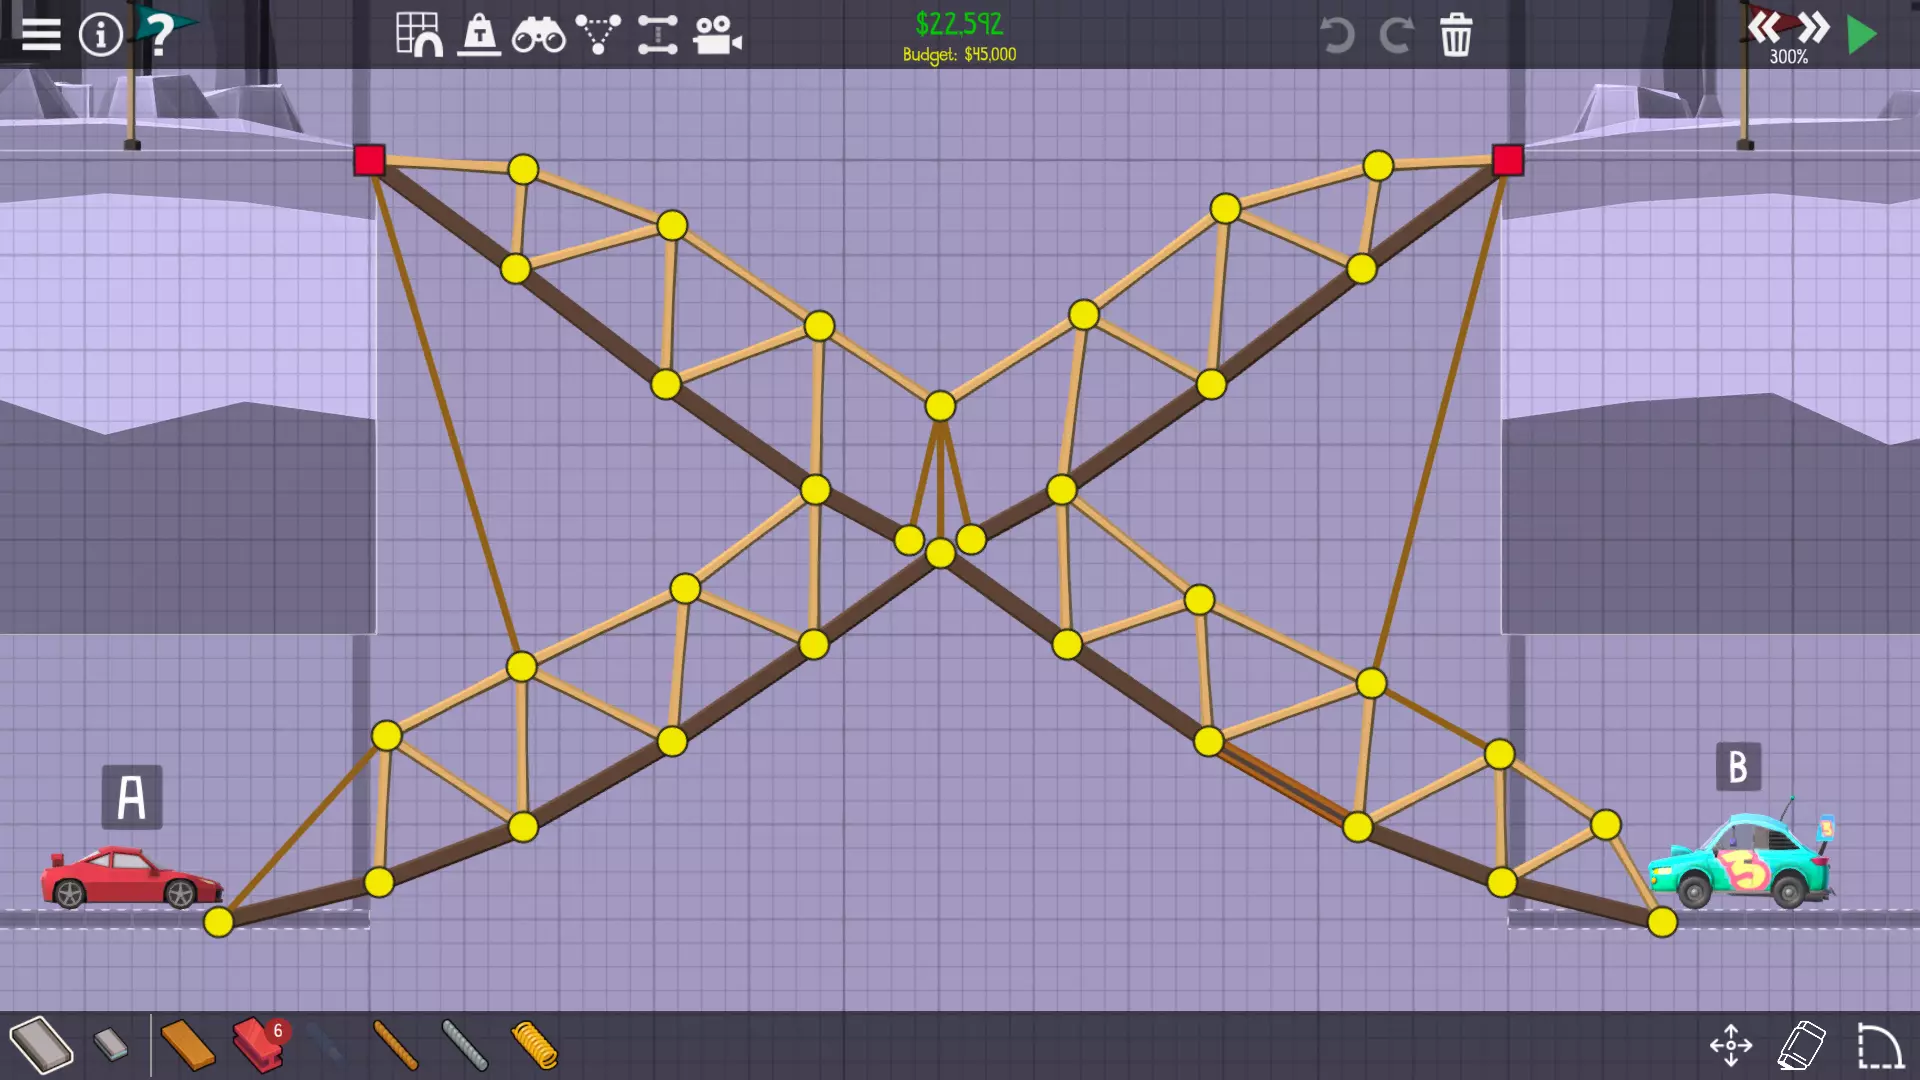Image resolution: width=1920 pixels, height=1080 pixels.
Task: Click the red anchor at top left
Action: 369,160
